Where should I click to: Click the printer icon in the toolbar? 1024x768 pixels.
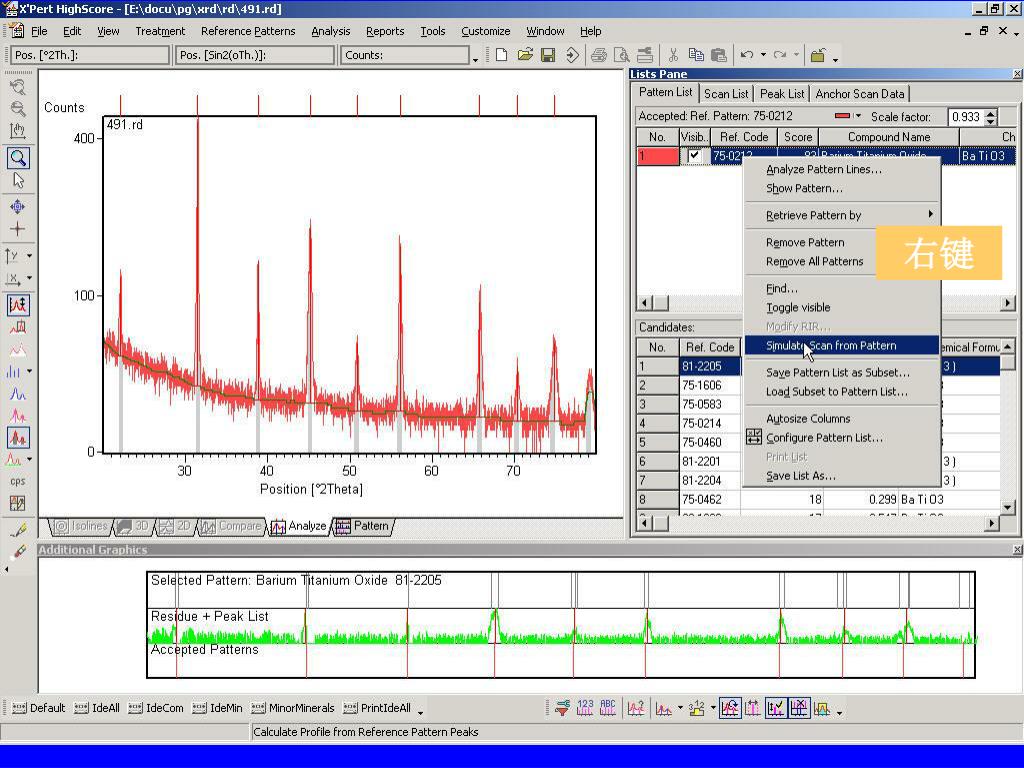598,55
